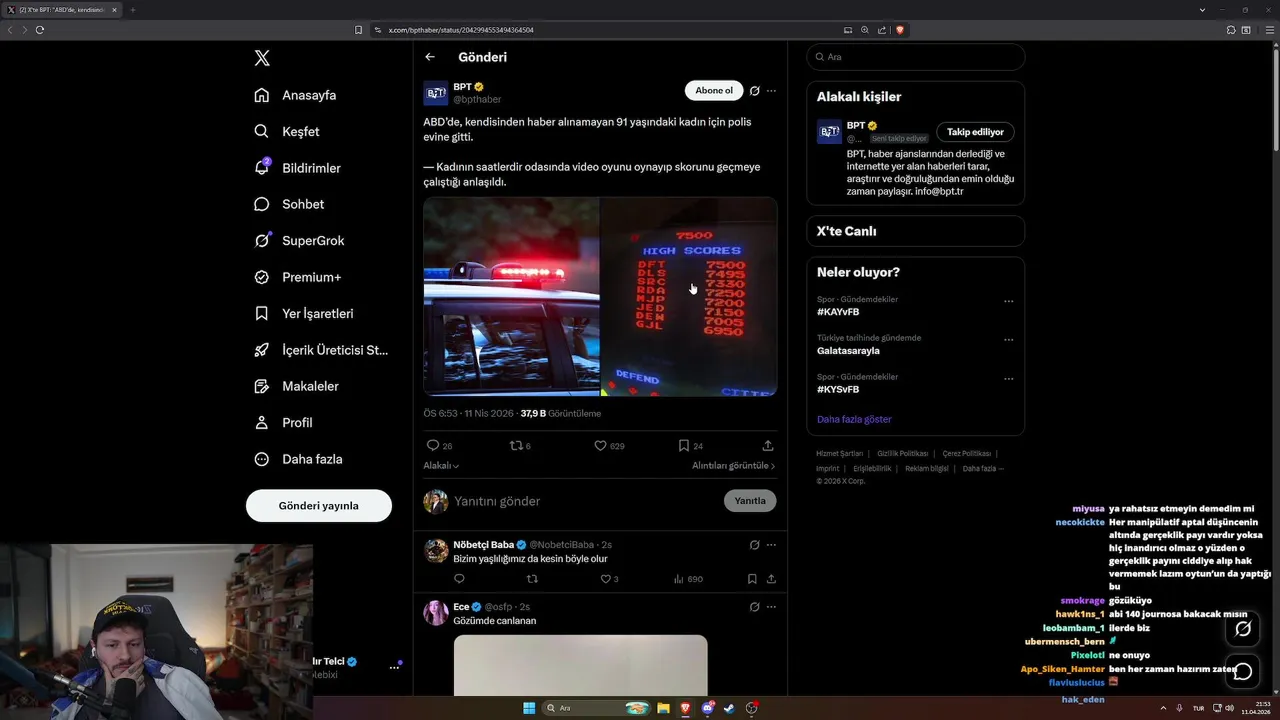Screen dimensions: 1280x720
Task: Expand Daha fazla menu in the sidebar
Action: pos(298,459)
